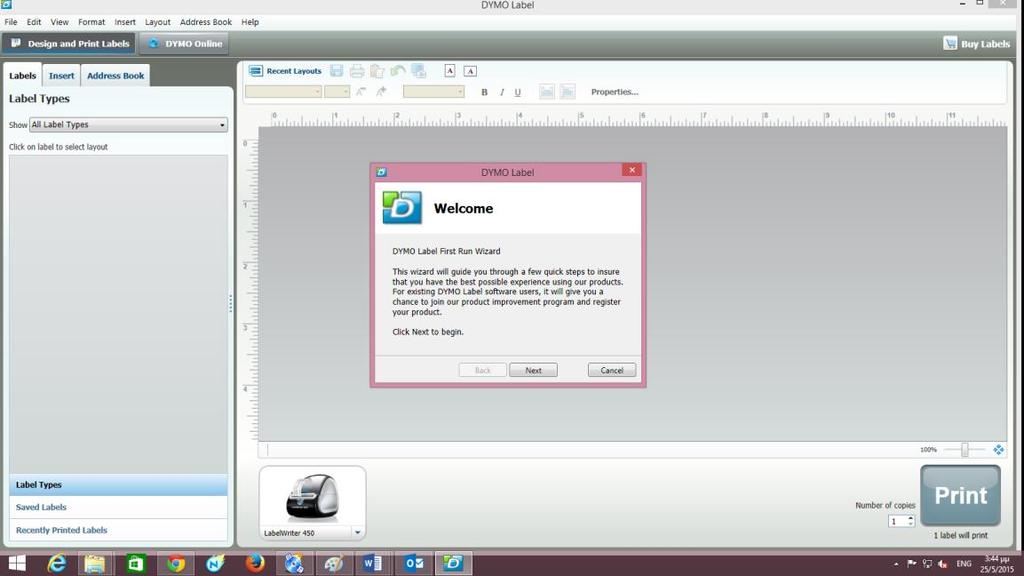The width and height of the screenshot is (1024, 576).
Task: Open the Help menu
Action: point(250,22)
